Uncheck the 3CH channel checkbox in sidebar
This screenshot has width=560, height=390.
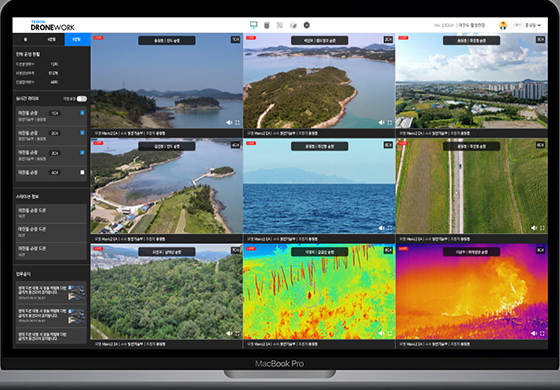coord(82,152)
